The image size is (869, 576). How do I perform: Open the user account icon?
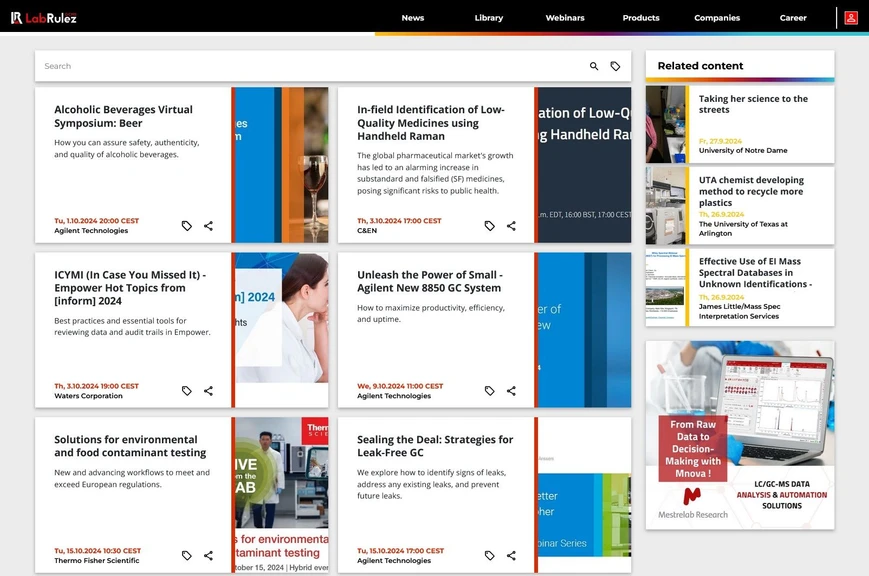coord(851,18)
